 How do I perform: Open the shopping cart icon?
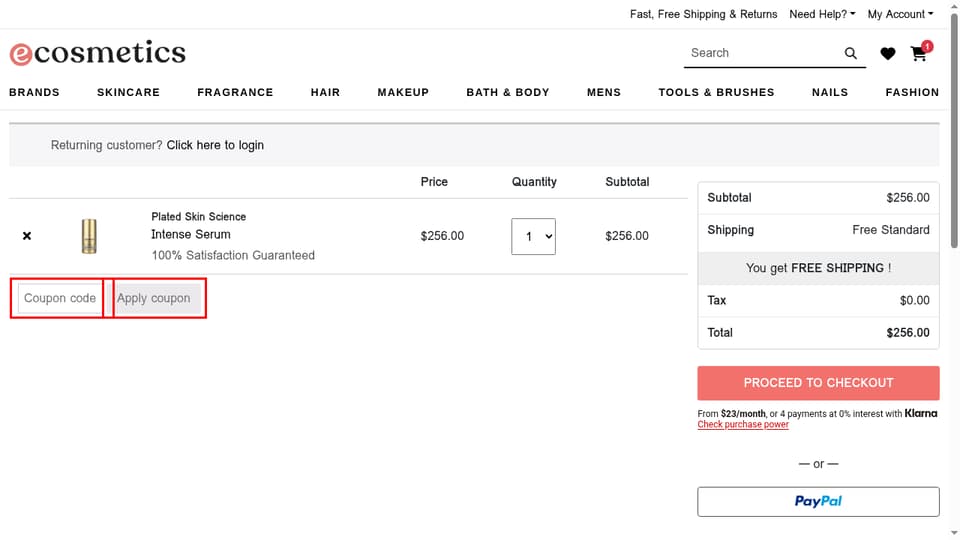coord(919,53)
